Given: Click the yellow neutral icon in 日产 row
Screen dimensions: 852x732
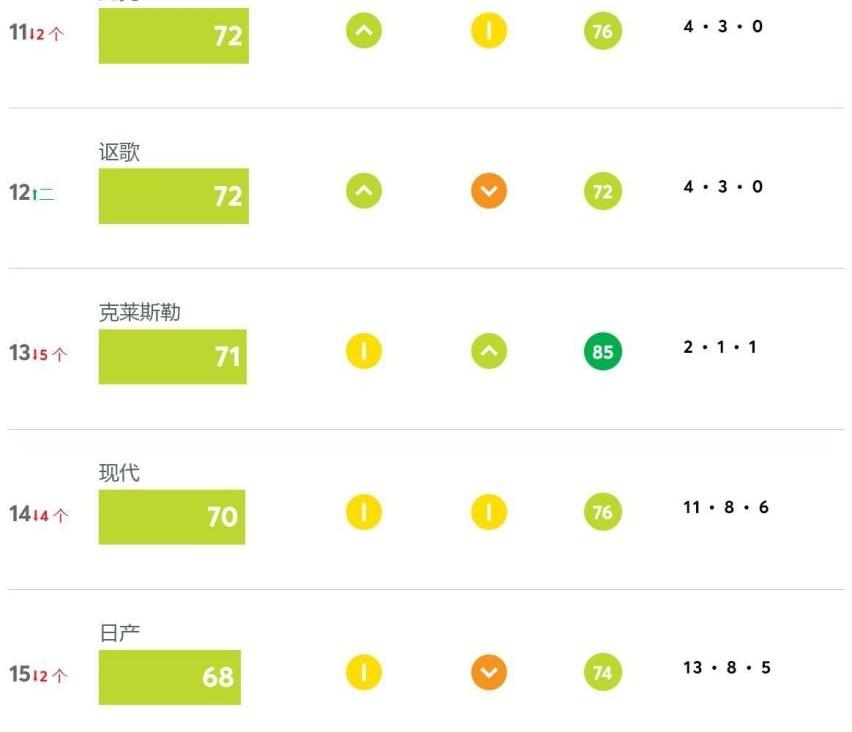Looking at the screenshot, I should (x=364, y=672).
